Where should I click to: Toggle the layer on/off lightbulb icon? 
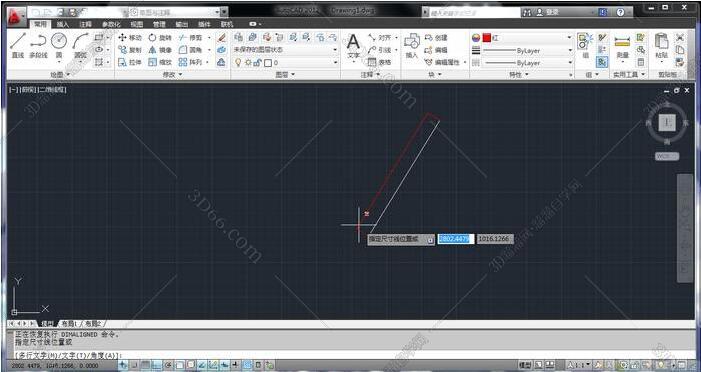(x=238, y=63)
